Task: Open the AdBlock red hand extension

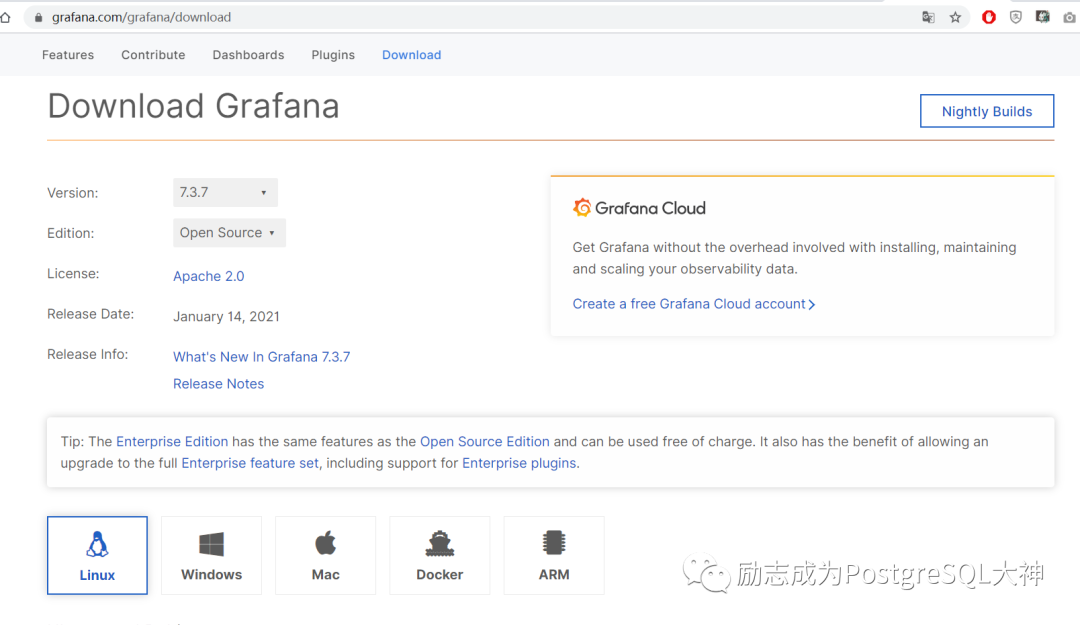Action: (x=989, y=17)
